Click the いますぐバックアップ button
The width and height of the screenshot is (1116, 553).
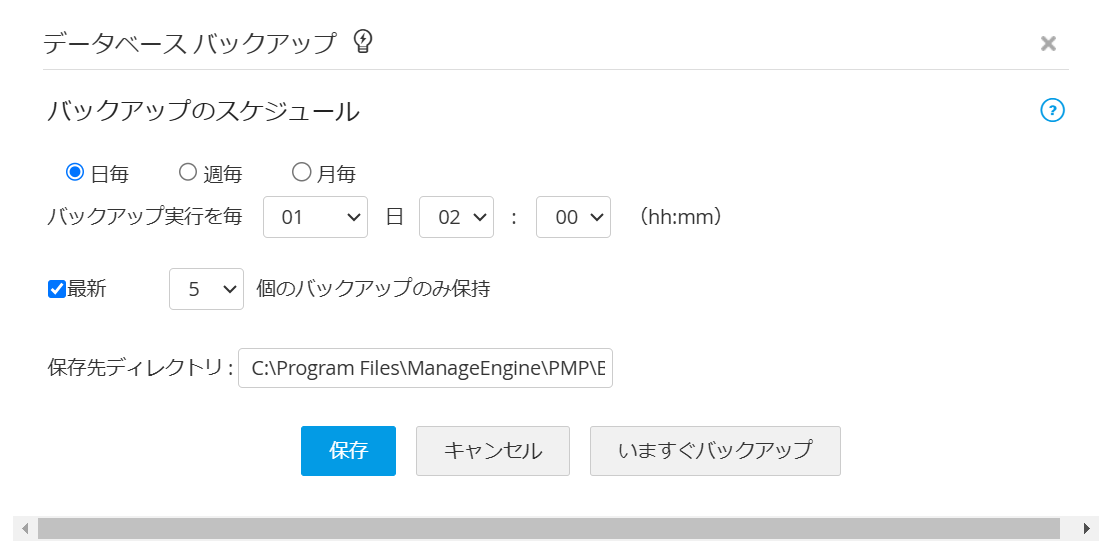(715, 451)
